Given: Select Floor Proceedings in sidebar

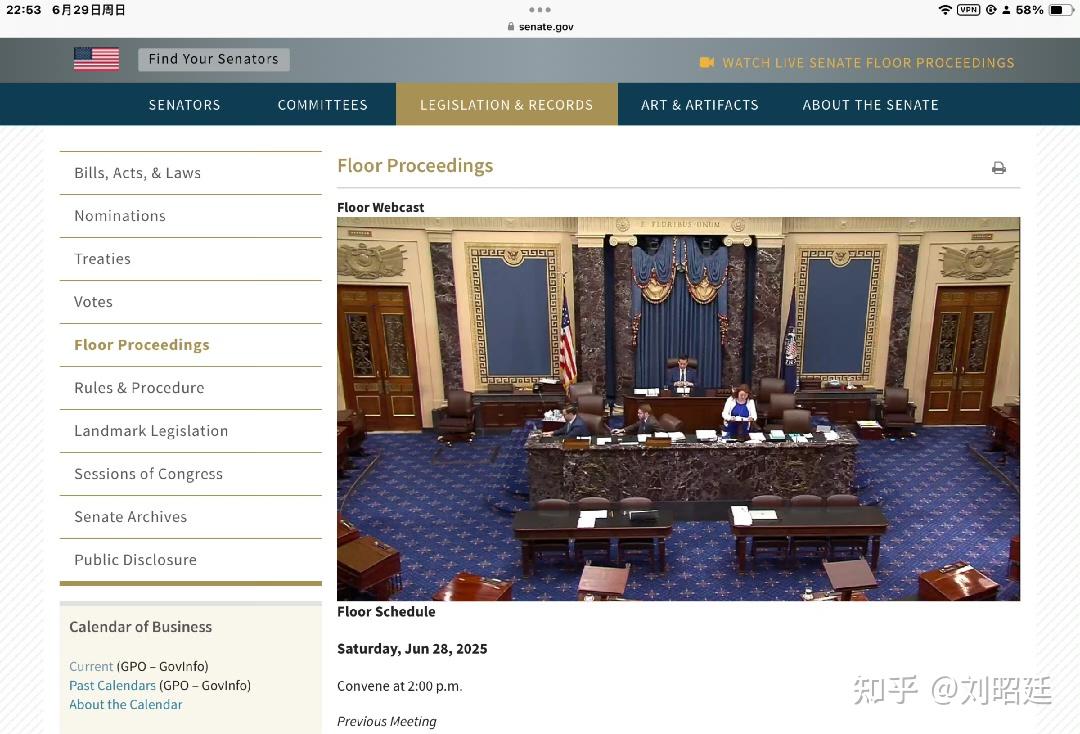Looking at the screenshot, I should click(x=191, y=345).
